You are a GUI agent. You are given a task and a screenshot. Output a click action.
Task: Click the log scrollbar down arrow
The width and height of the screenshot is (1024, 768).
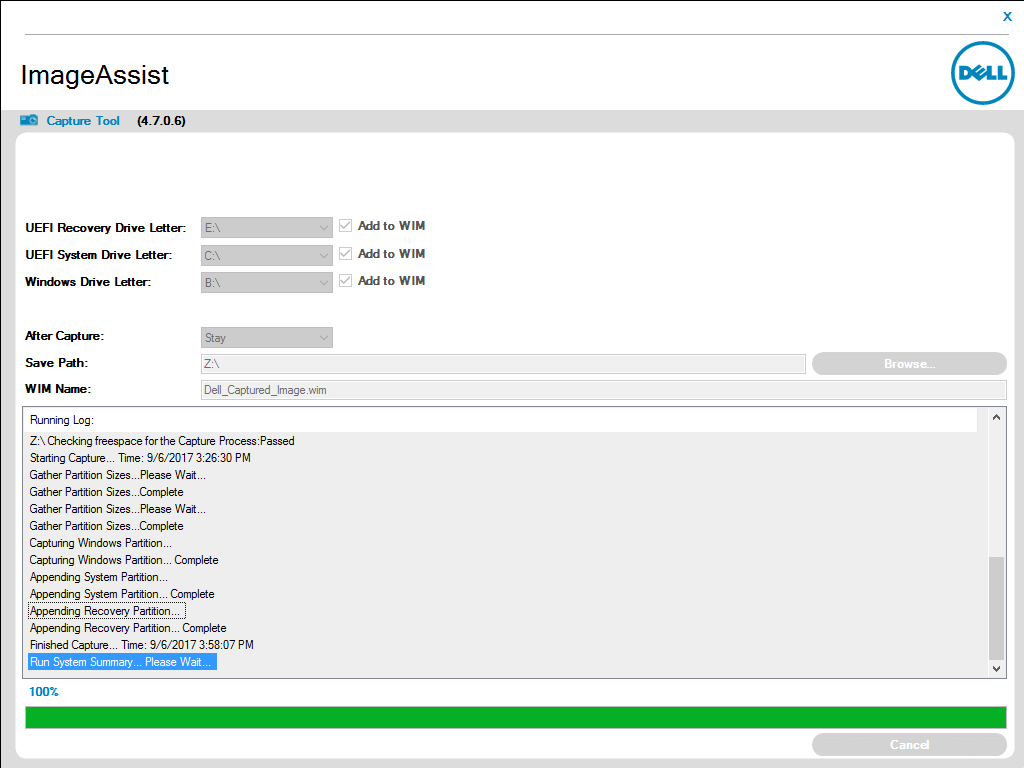tap(997, 669)
